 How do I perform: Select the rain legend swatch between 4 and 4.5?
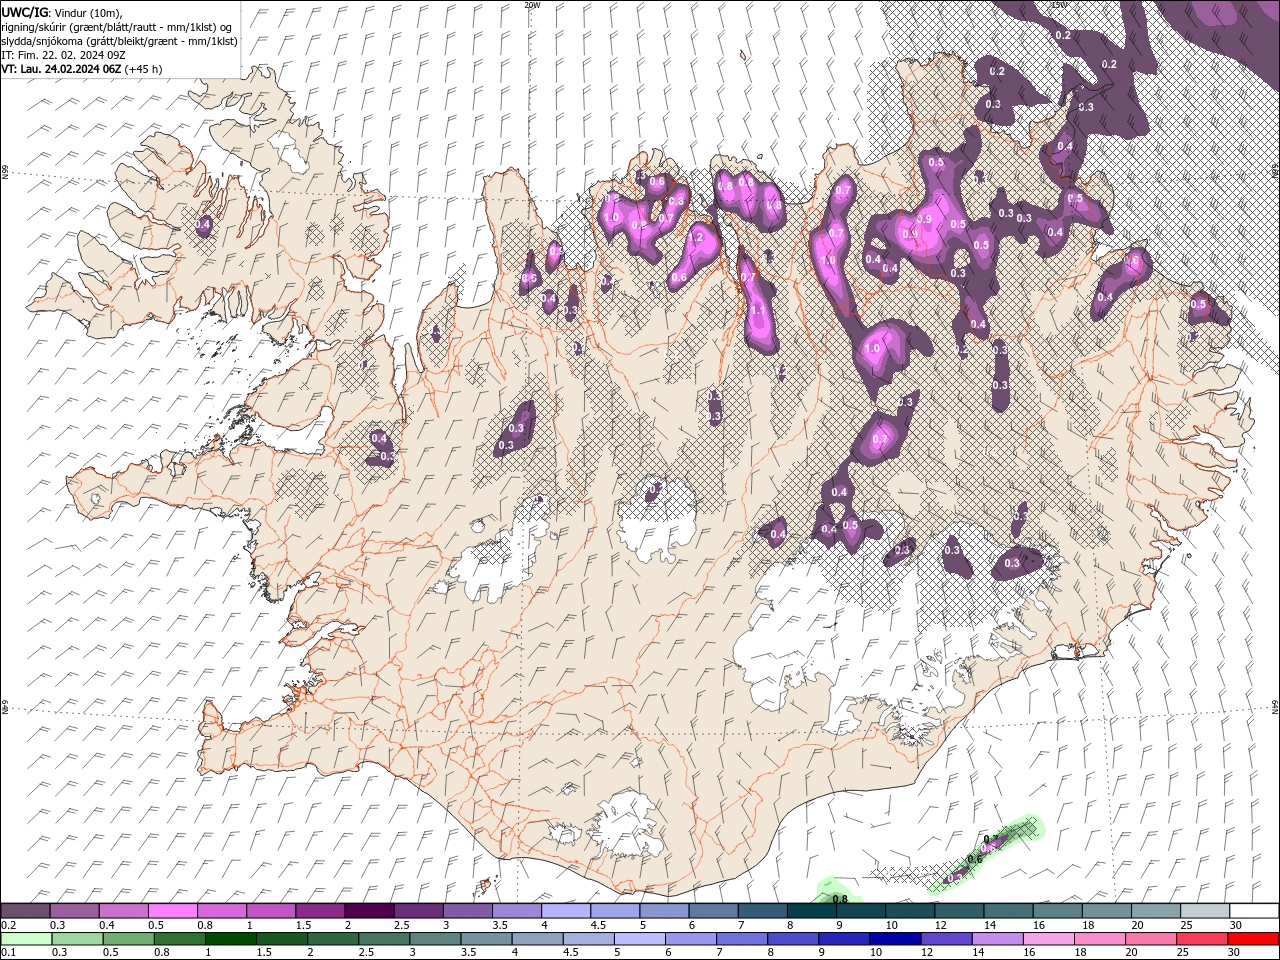(538, 939)
